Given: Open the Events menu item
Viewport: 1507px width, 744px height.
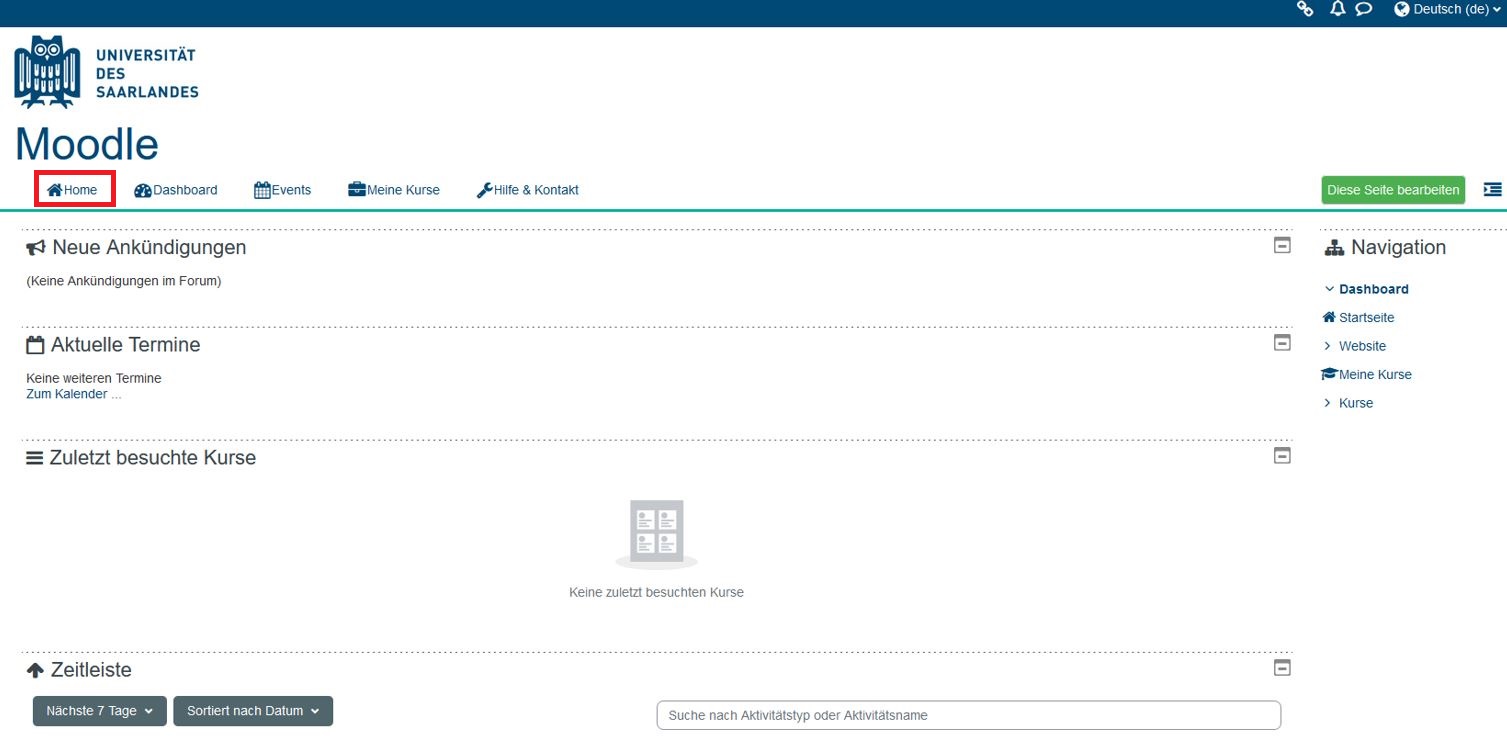Looking at the screenshot, I should point(283,190).
